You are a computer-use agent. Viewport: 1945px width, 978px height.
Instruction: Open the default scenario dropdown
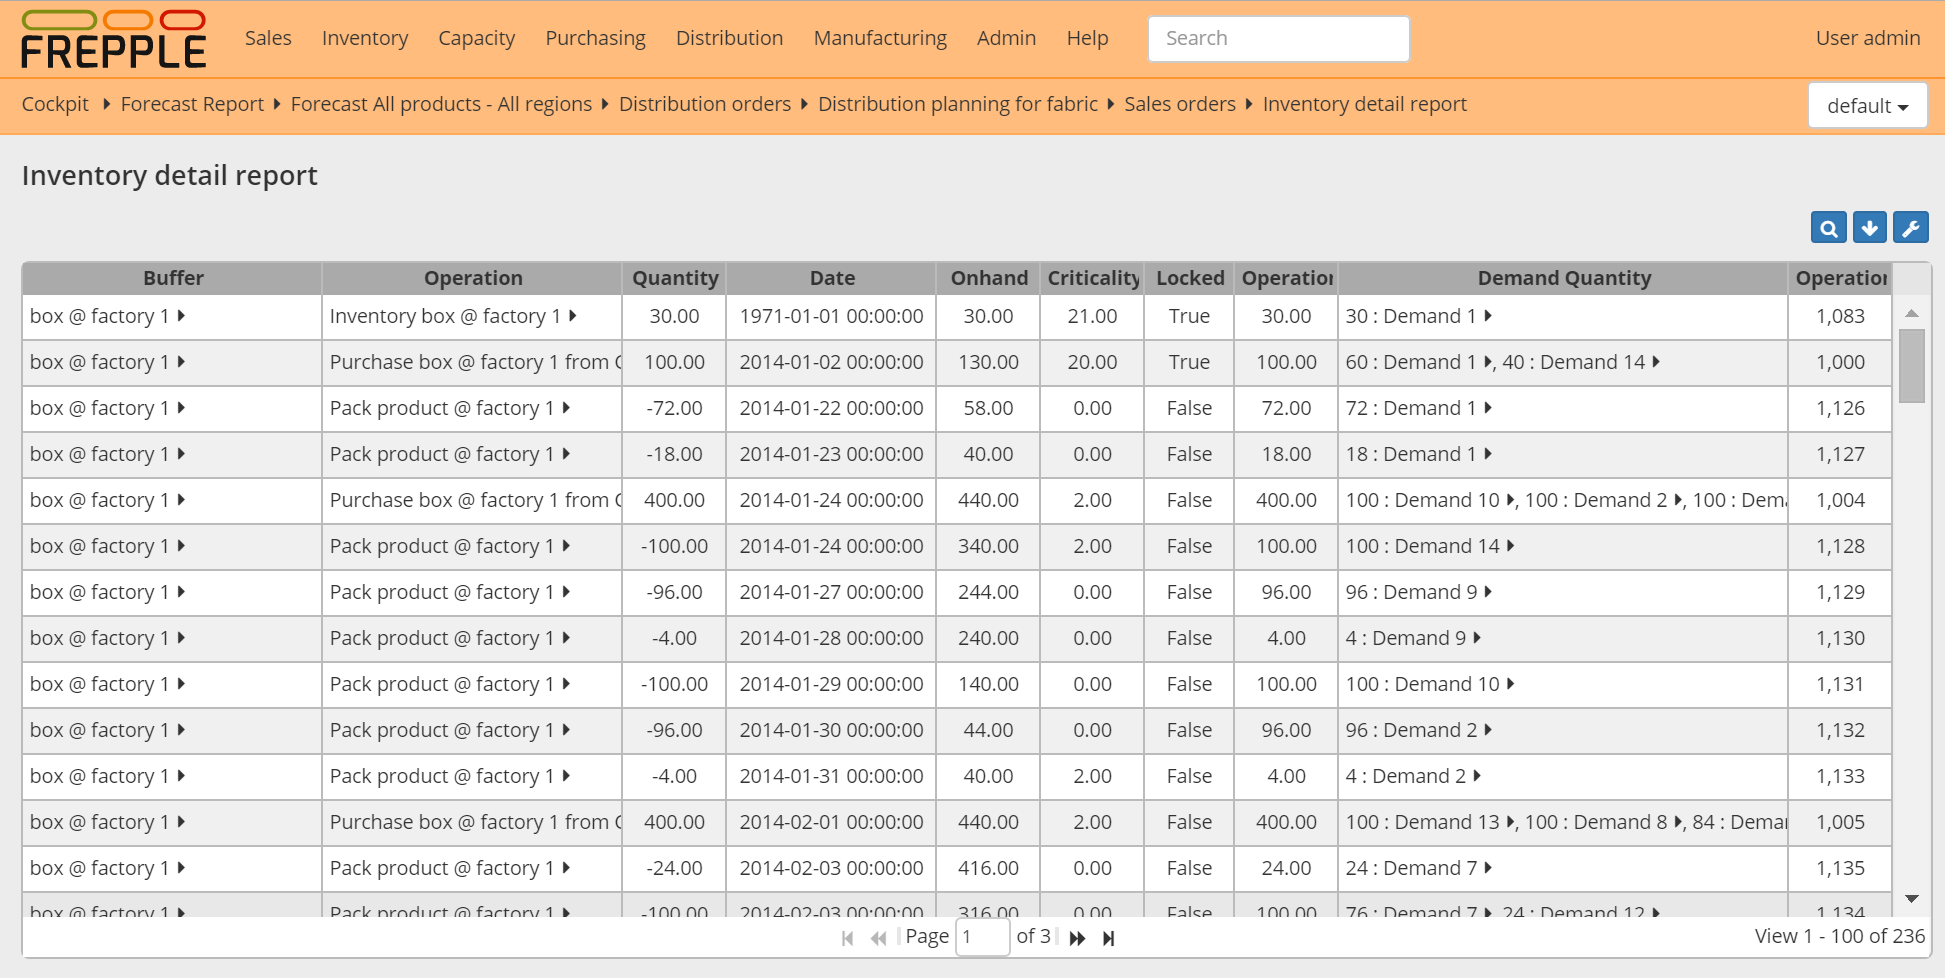[1867, 106]
